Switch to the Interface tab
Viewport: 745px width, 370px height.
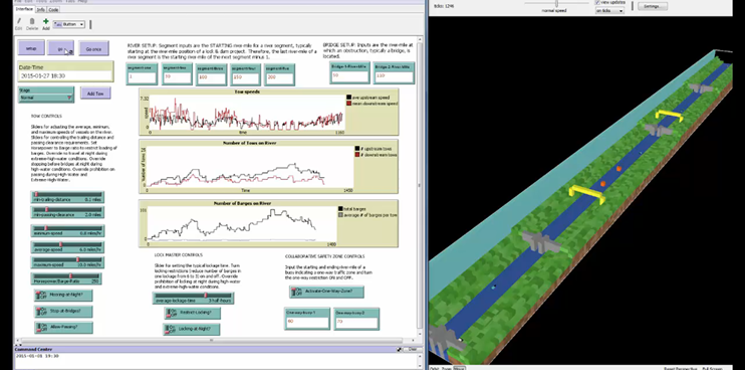point(24,9)
